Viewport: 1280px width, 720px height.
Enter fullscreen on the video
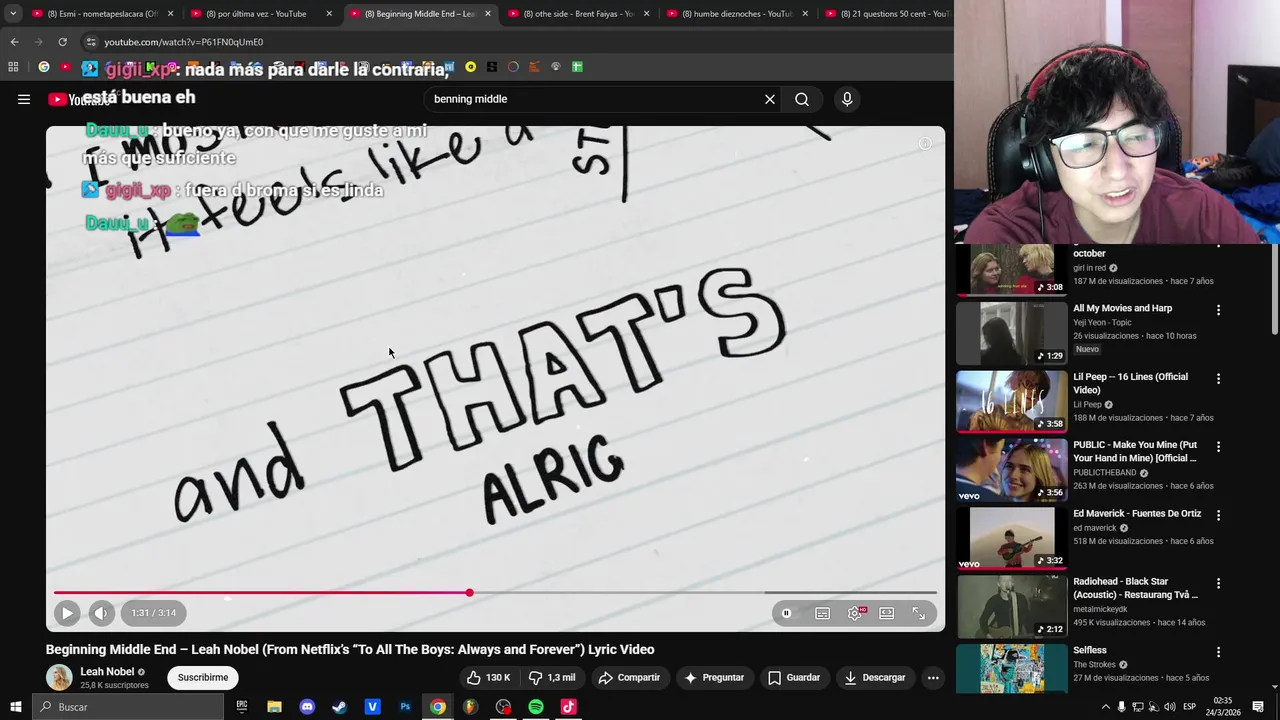(919, 614)
